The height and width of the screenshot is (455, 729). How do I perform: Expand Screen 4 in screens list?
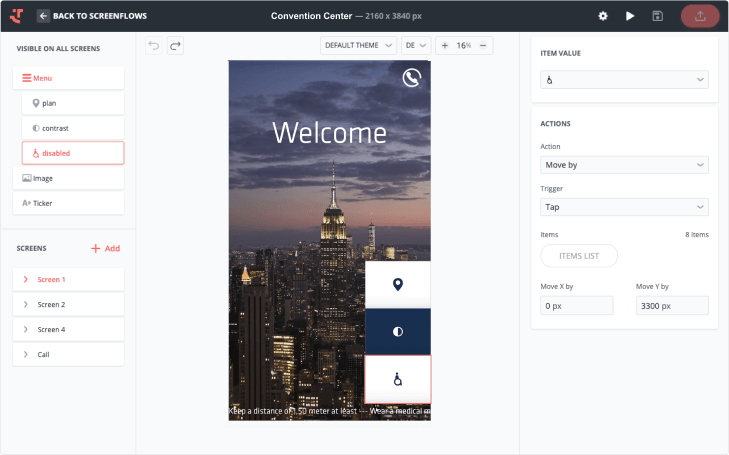click(x=26, y=330)
